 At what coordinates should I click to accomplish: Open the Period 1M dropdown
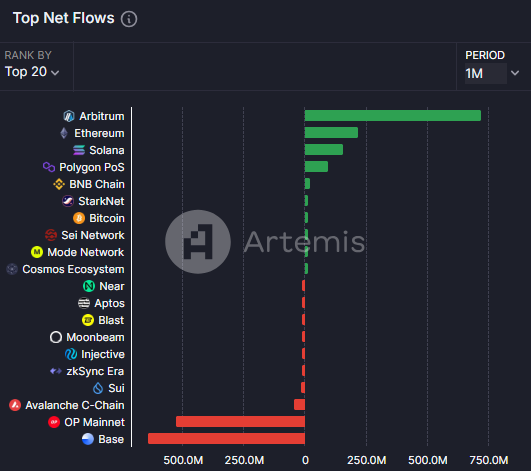point(492,73)
